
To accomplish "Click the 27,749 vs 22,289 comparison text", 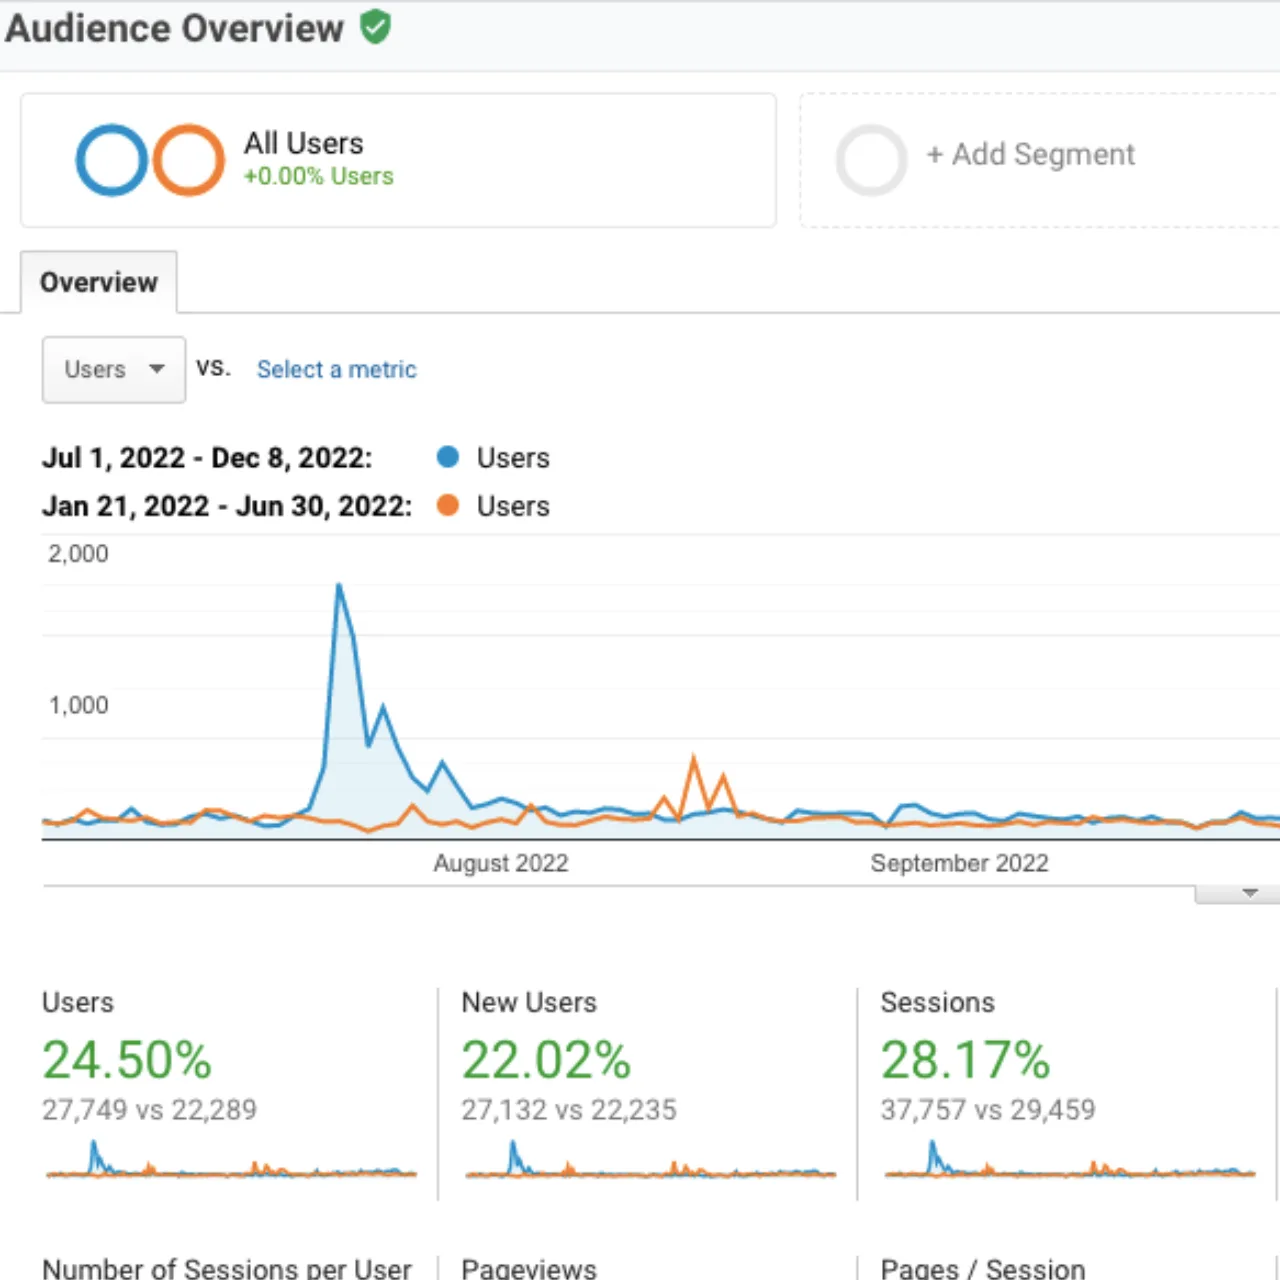I will point(149,1110).
